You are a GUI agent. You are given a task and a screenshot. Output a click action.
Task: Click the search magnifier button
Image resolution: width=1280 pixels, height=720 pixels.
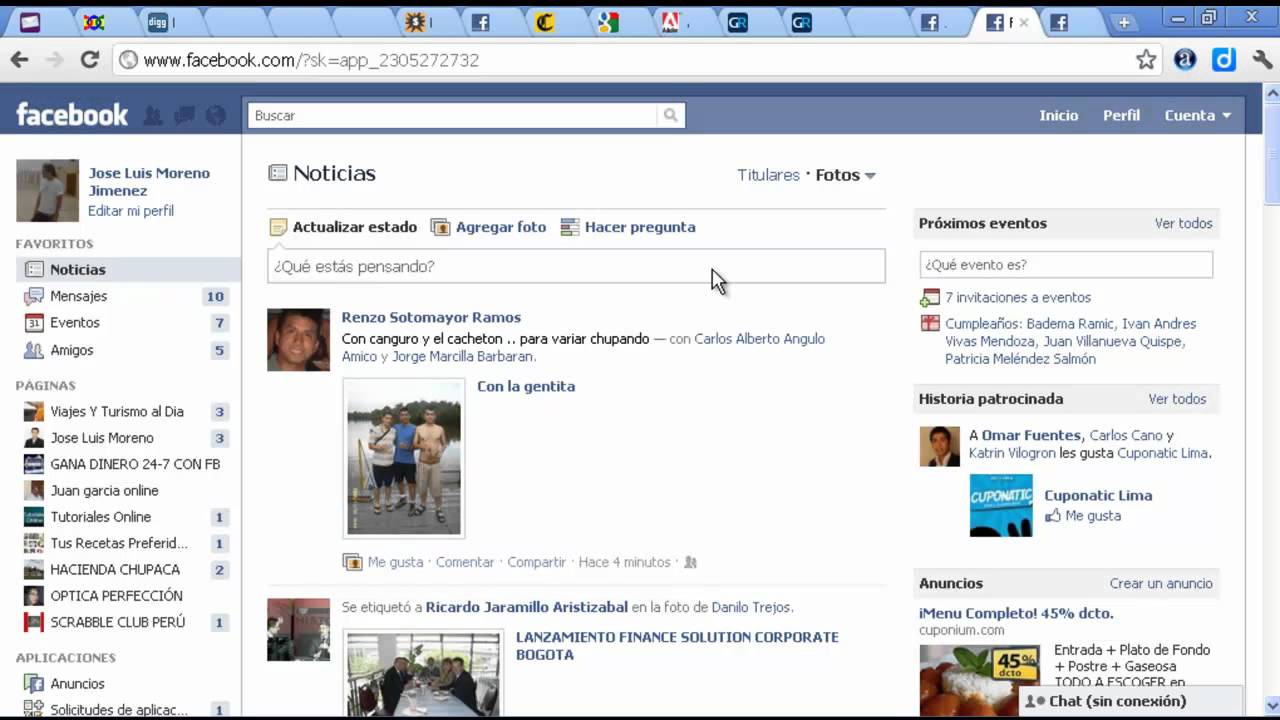click(x=671, y=115)
